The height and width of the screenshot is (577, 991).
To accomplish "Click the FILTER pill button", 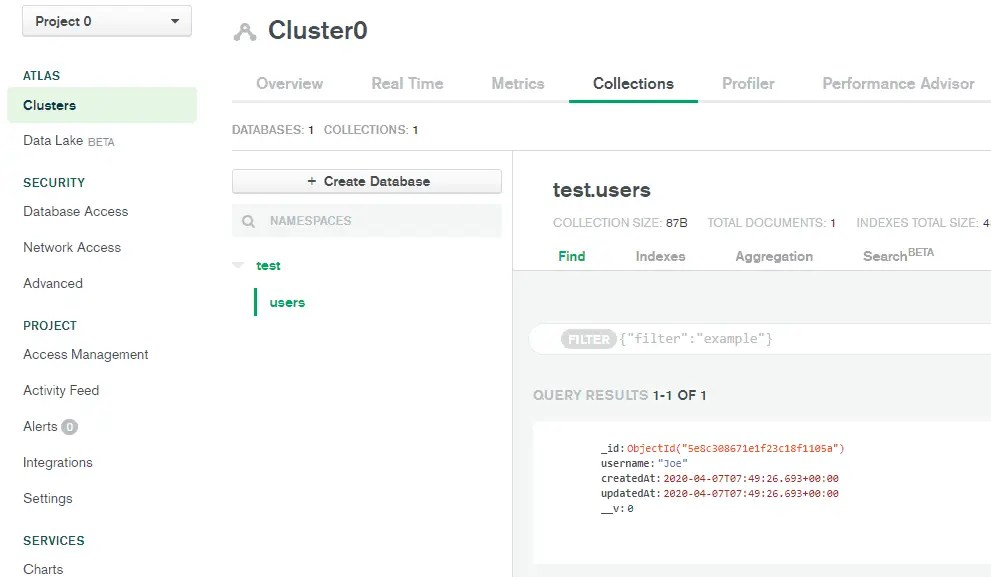I will tap(588, 339).
